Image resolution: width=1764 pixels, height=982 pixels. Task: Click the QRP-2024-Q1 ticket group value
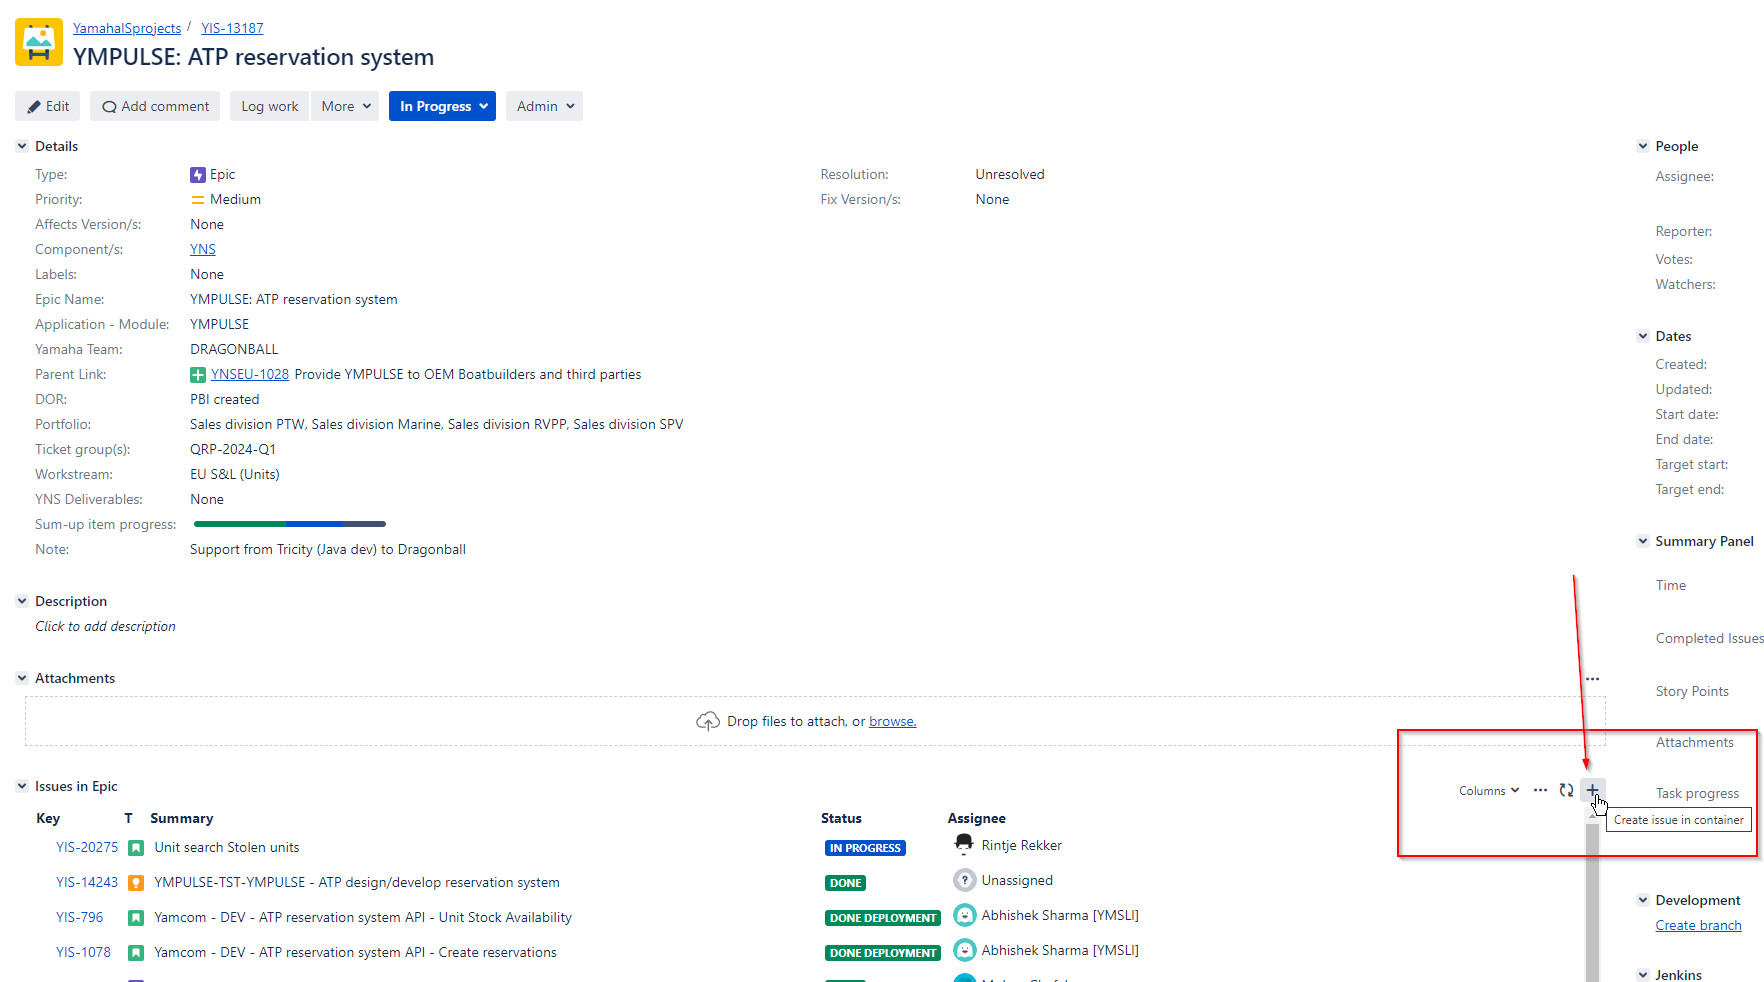pyautogui.click(x=233, y=449)
